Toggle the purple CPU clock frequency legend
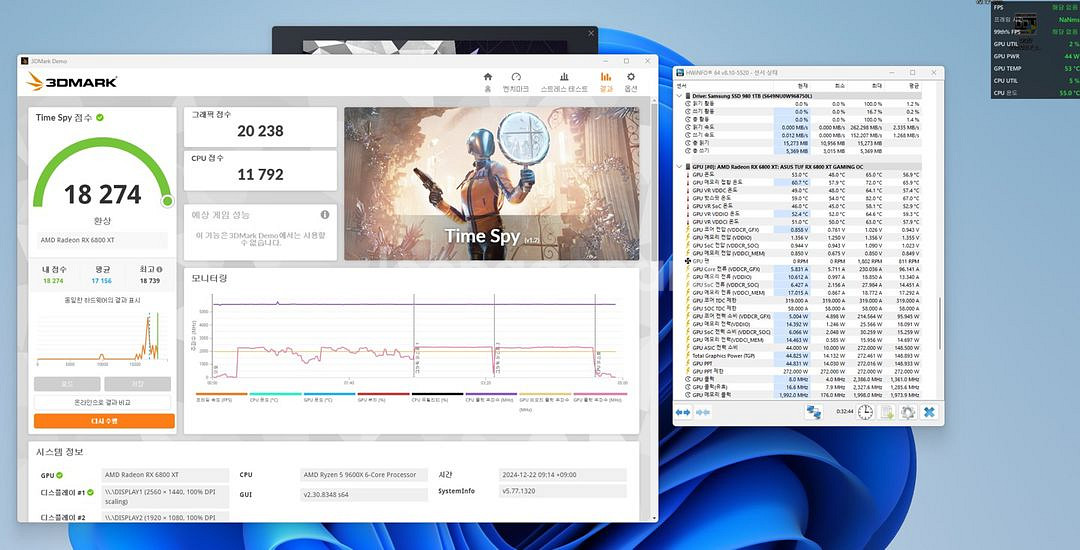This screenshot has height=550, width=1080. pos(490,396)
